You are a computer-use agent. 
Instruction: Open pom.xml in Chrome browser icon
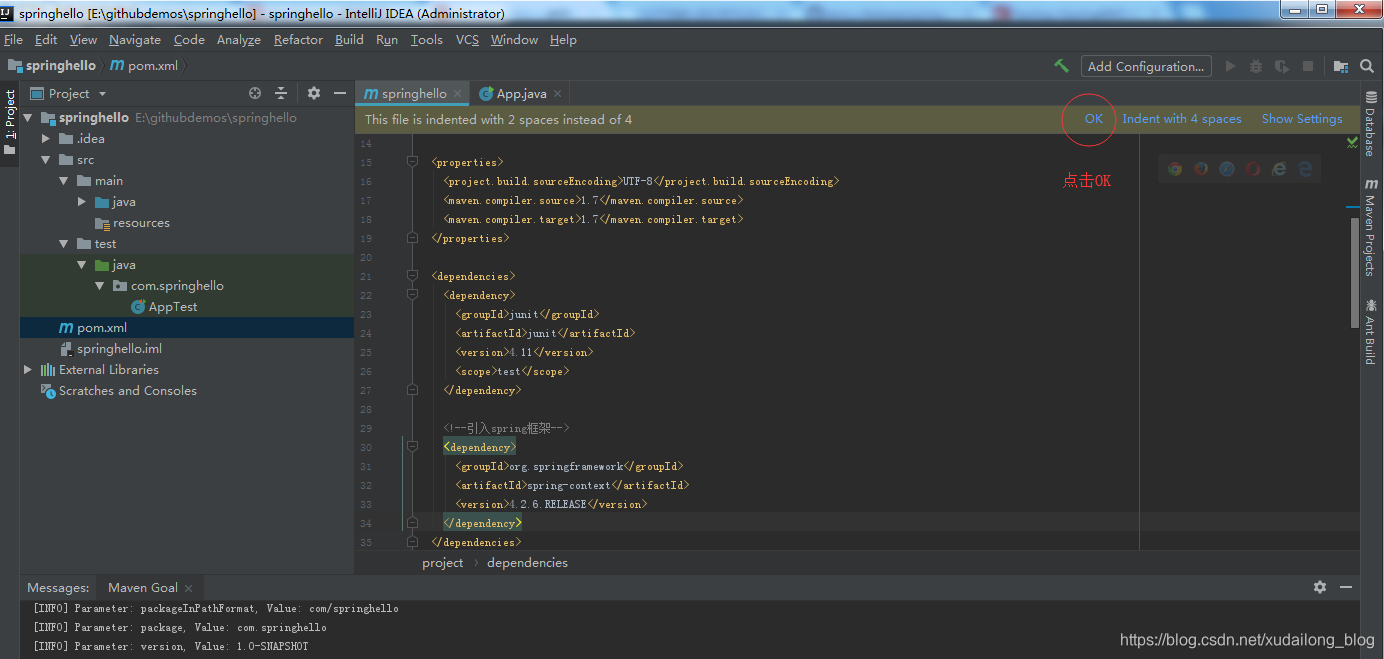(1175, 169)
